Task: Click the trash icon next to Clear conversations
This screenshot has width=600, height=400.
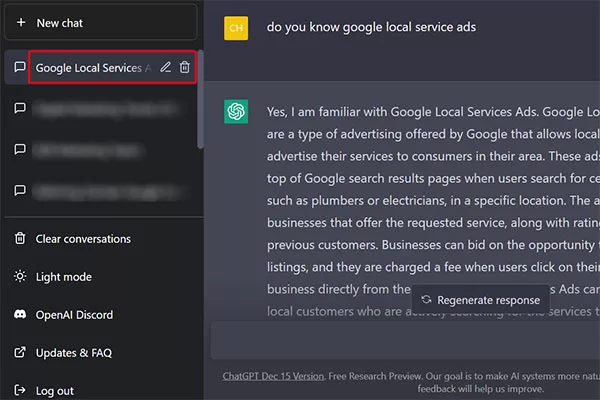Action: tap(20, 238)
